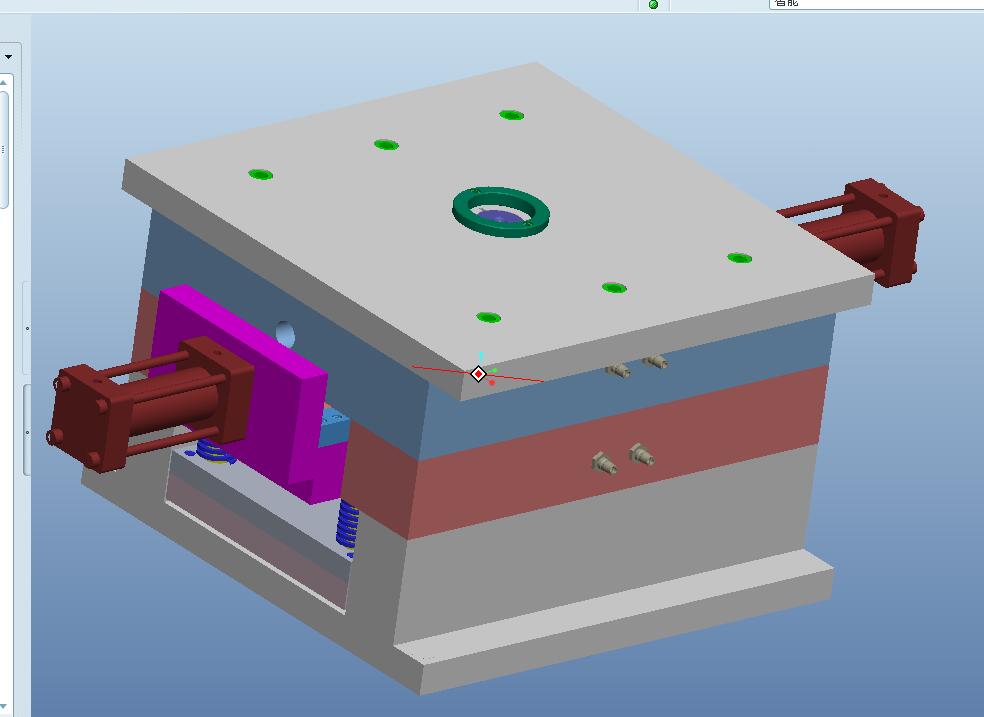Select the green screw nearest right cylinder

[739, 258]
